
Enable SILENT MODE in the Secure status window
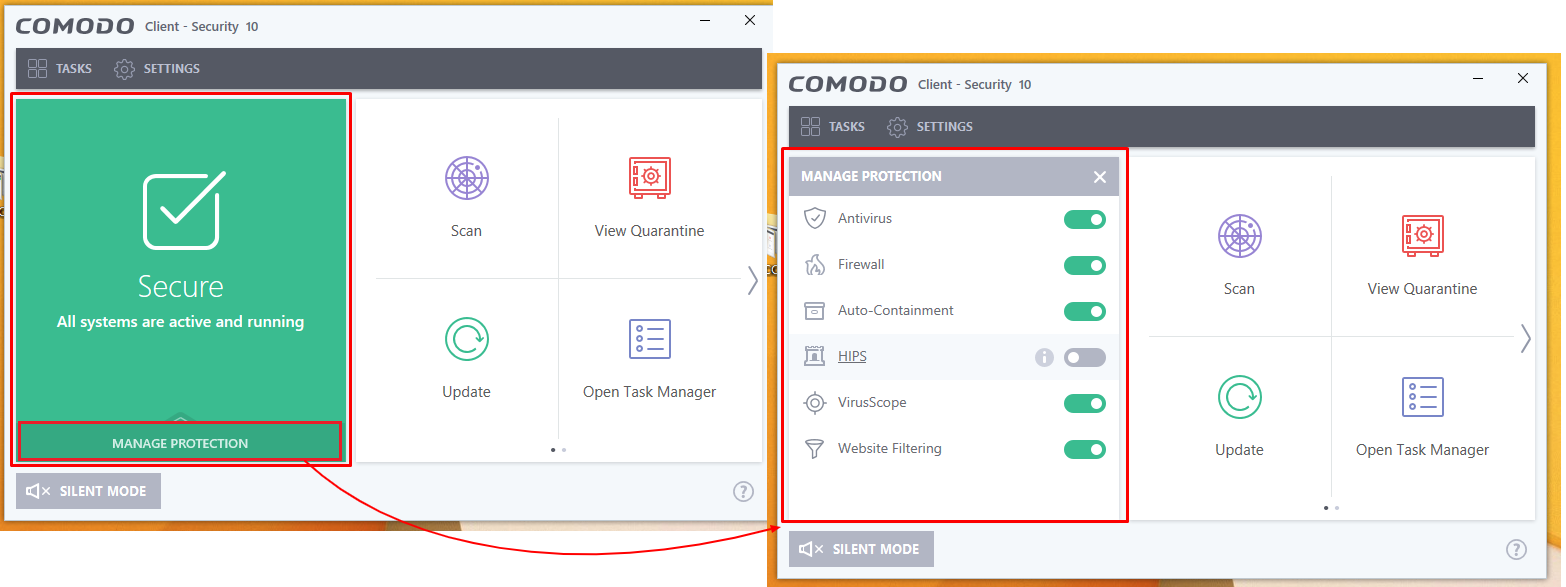[88, 491]
